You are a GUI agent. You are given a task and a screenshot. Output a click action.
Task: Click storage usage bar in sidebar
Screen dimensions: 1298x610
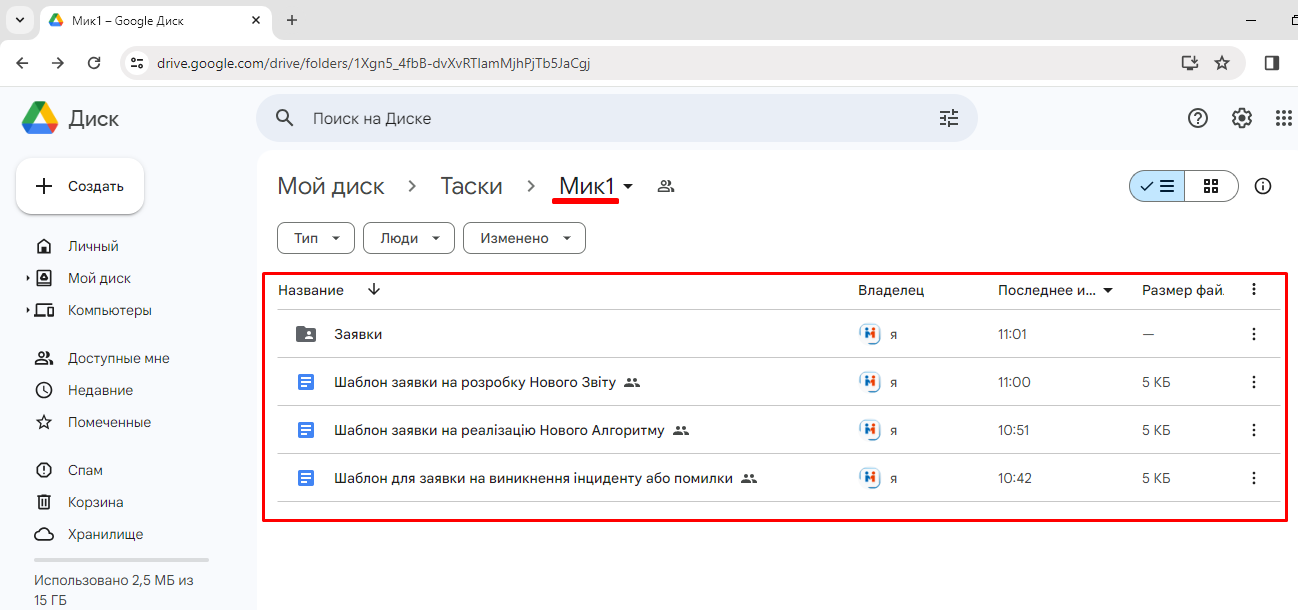pyautogui.click(x=121, y=560)
